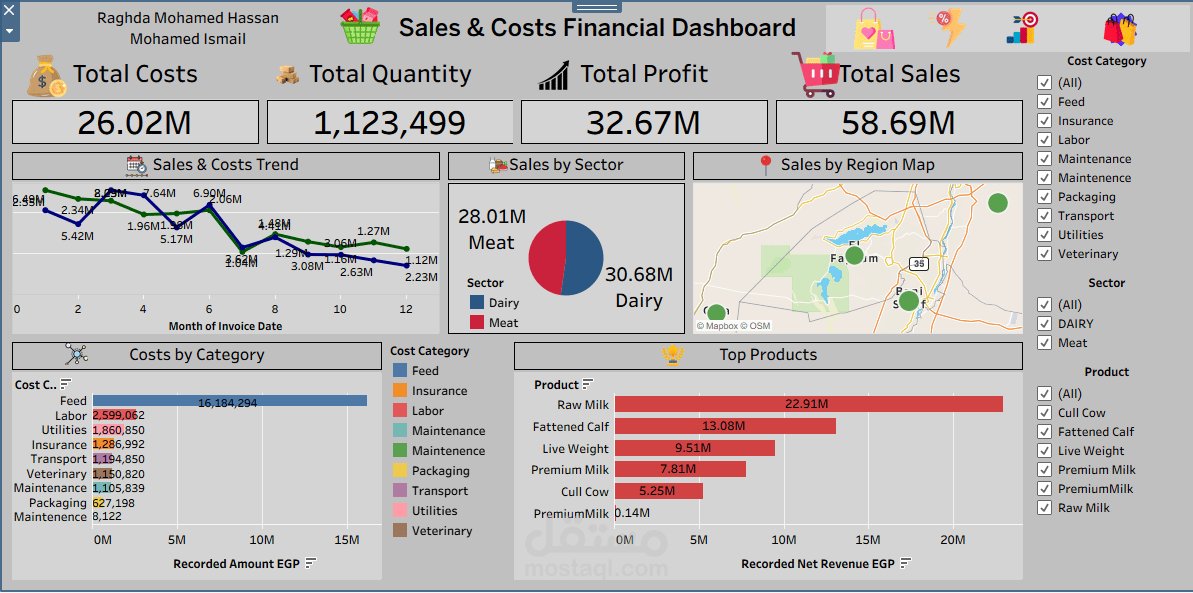Viewport: 1193px width, 593px height.
Task: Click the pink shopping bags icon
Action: tap(875, 29)
